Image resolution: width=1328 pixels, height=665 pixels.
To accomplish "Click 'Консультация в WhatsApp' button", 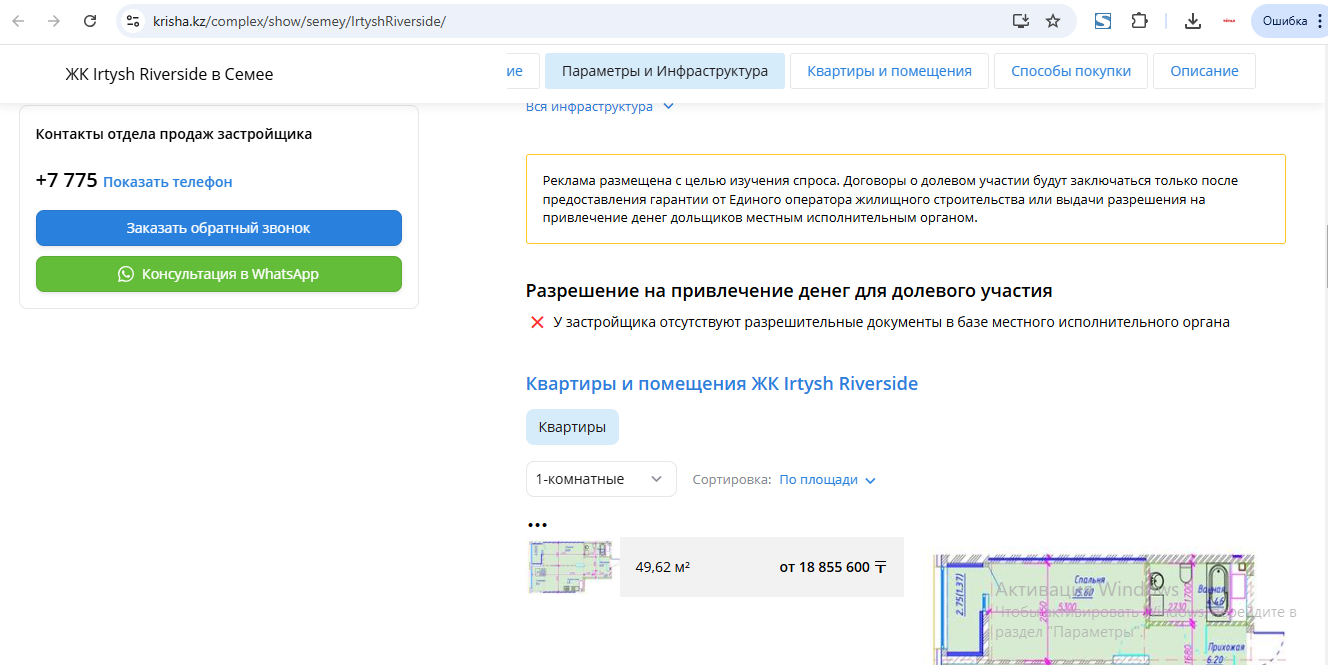I will coord(218,274).
